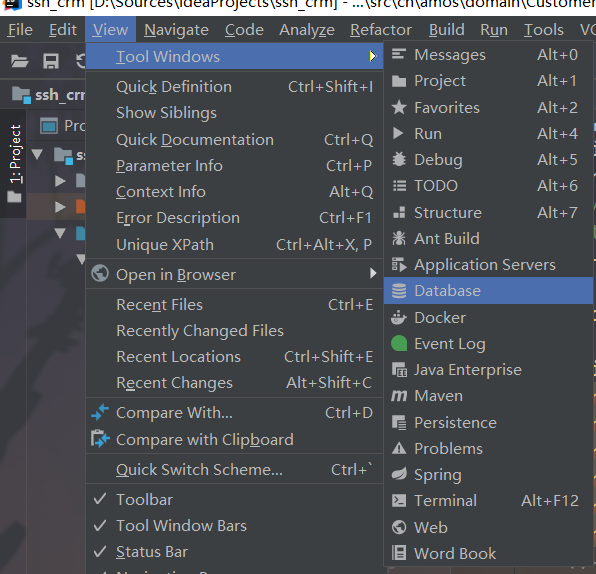Click the Open in Browser globe icon
This screenshot has width=596, height=574.
pos(100,273)
